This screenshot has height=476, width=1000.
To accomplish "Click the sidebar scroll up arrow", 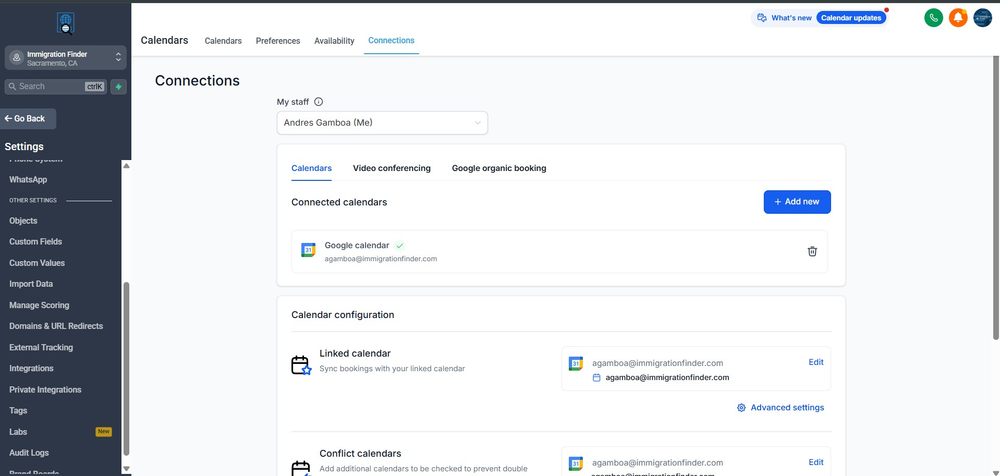I will pyautogui.click(x=126, y=166).
